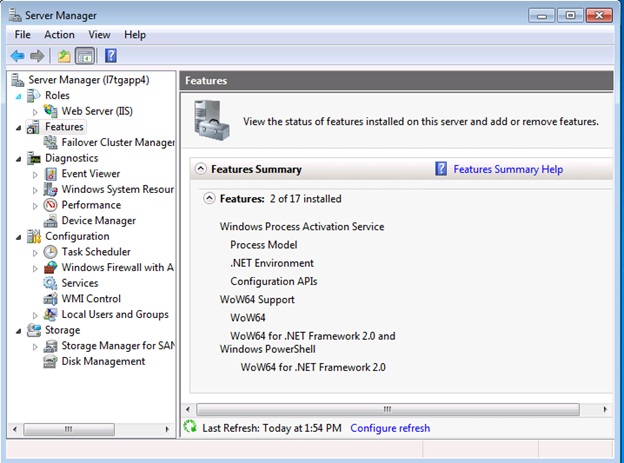Click the Diagnostics node icon
The image size is (624, 463).
[x=34, y=158]
